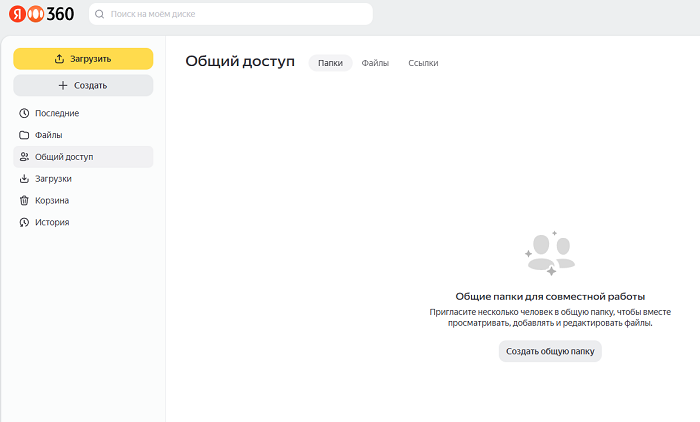Open Корзина via the trash bin icon
Image resolution: width=700 pixels, height=422 pixels.
click(25, 200)
